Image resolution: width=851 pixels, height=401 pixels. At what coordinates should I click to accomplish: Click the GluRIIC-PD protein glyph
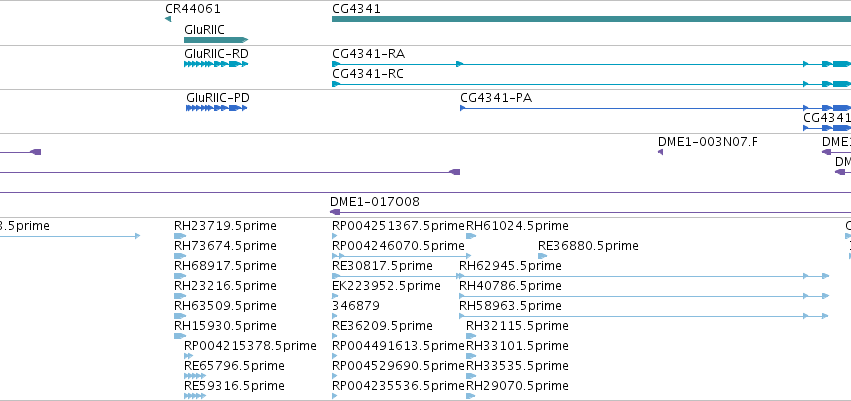coord(217,108)
